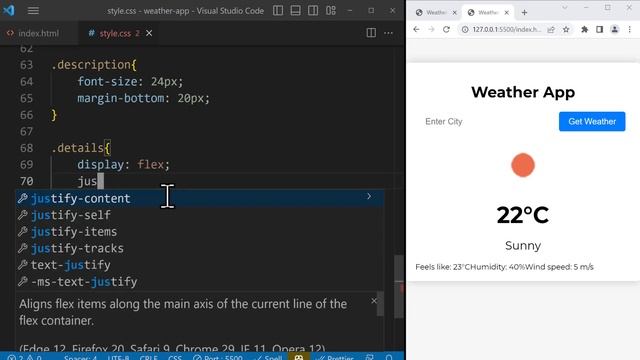Screen dimensions: 640x360
Task: Close the style.css editor tab
Action: (x=149, y=33)
